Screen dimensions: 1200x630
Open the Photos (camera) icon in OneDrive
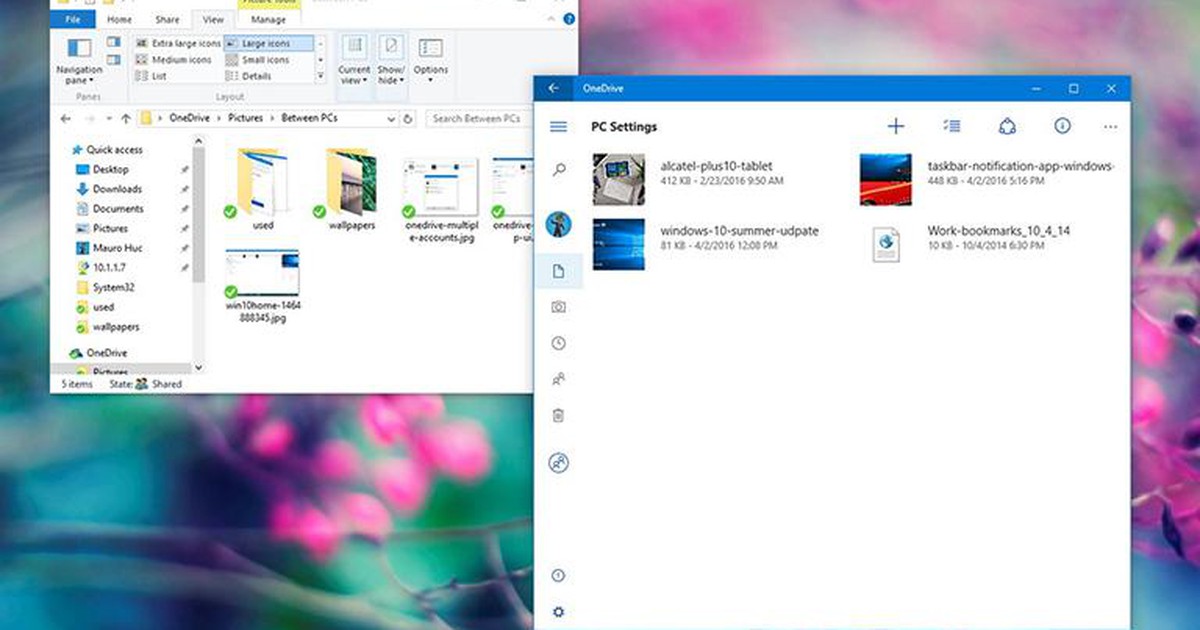point(559,308)
